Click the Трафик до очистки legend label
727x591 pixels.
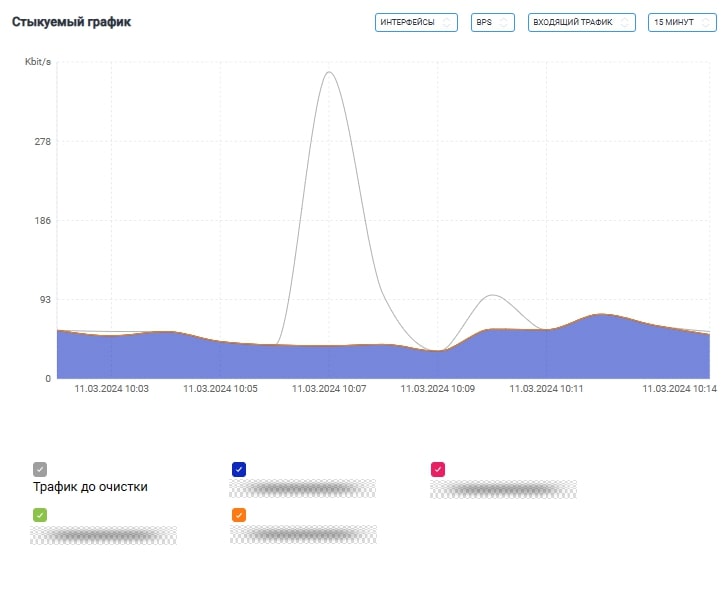pos(90,487)
